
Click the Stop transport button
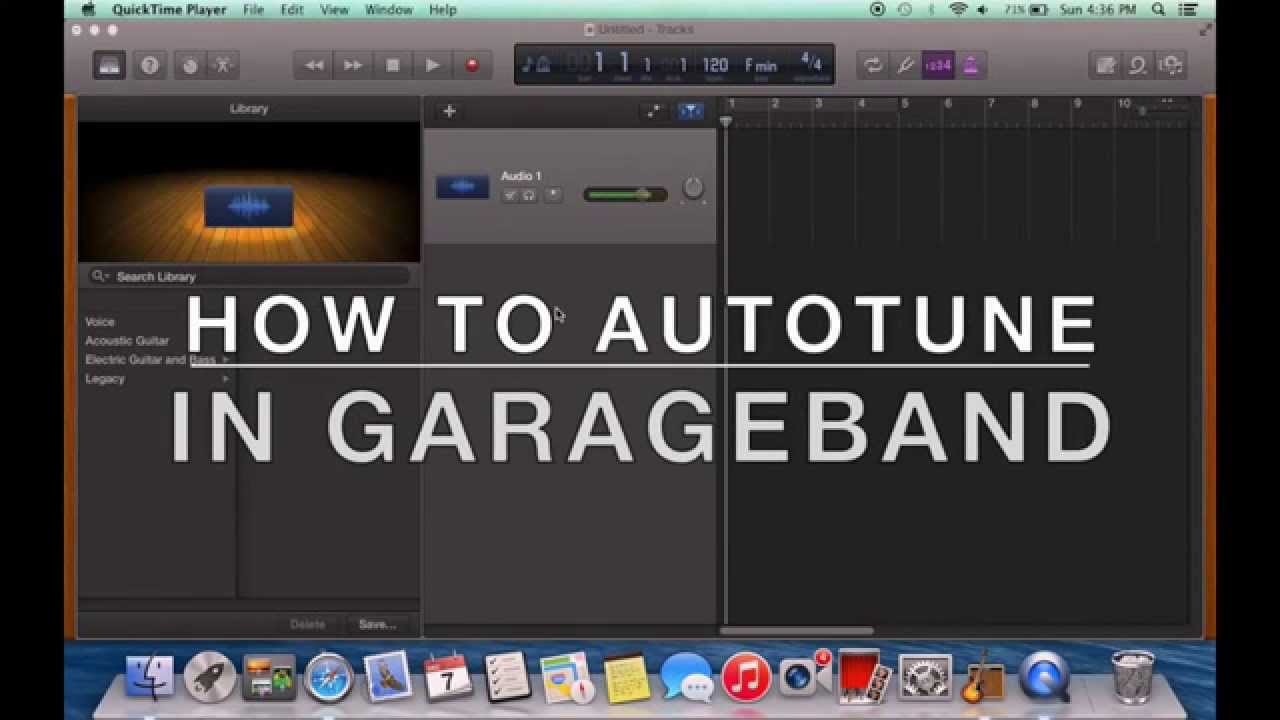click(393, 66)
